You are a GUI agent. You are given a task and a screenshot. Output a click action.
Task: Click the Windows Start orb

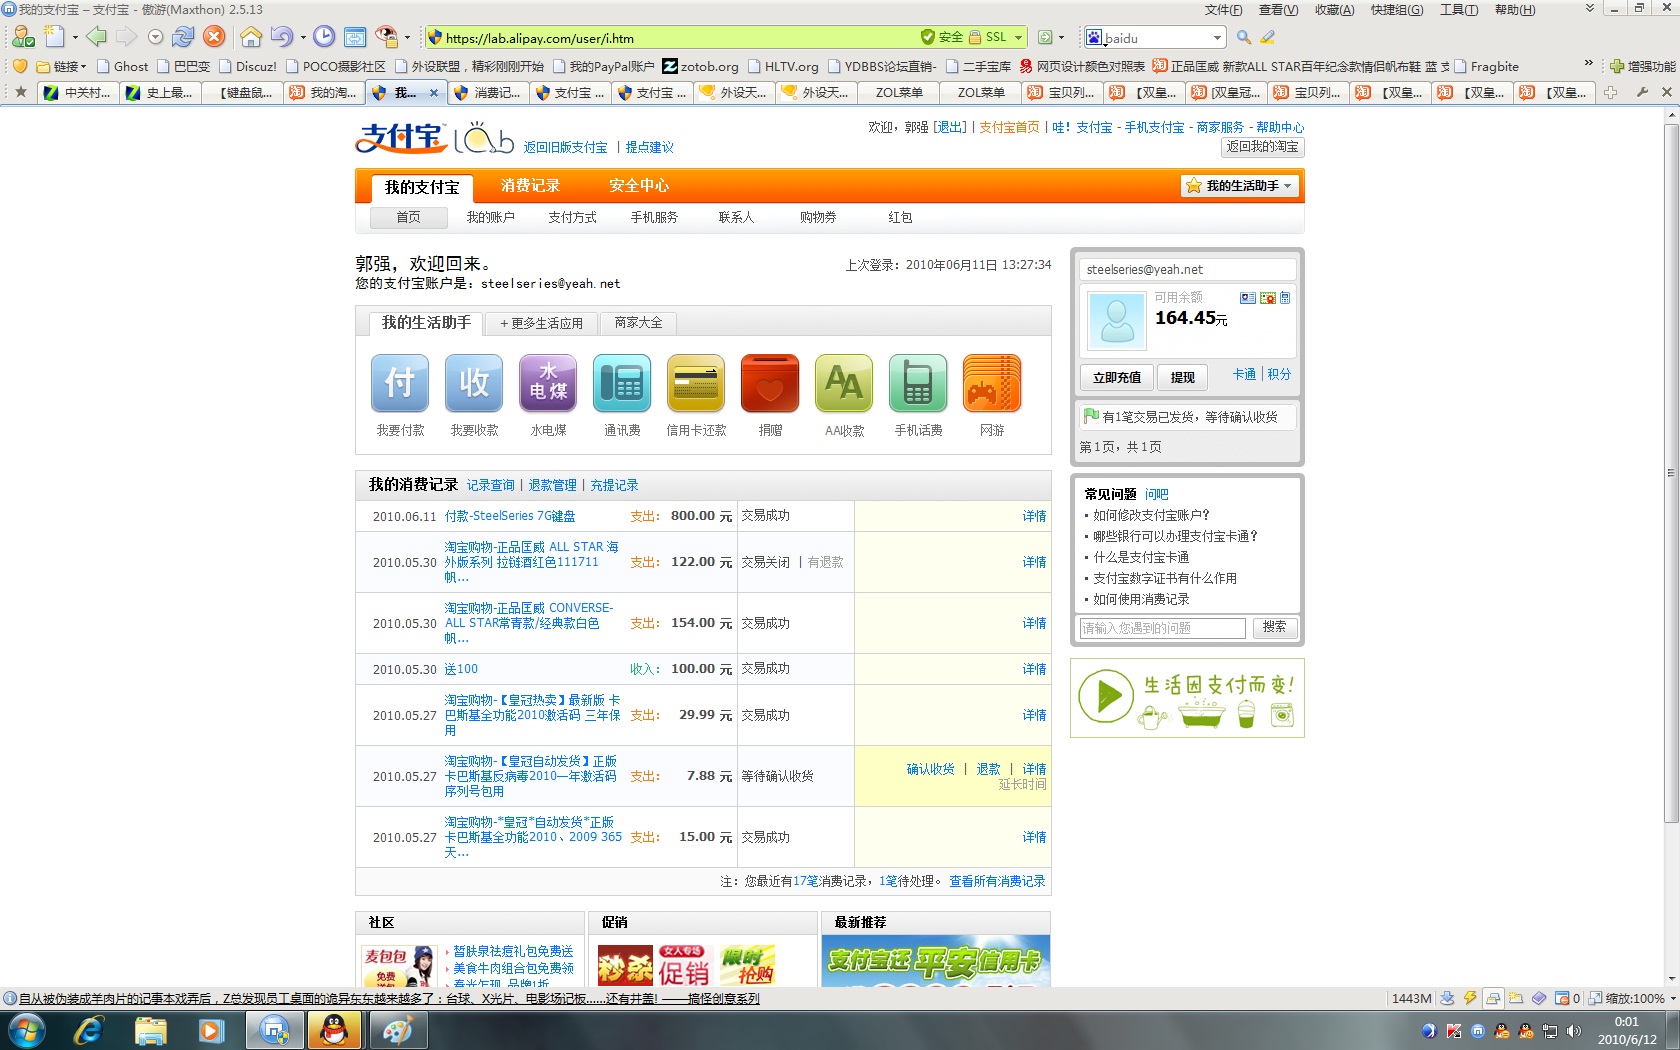[x=25, y=1030]
